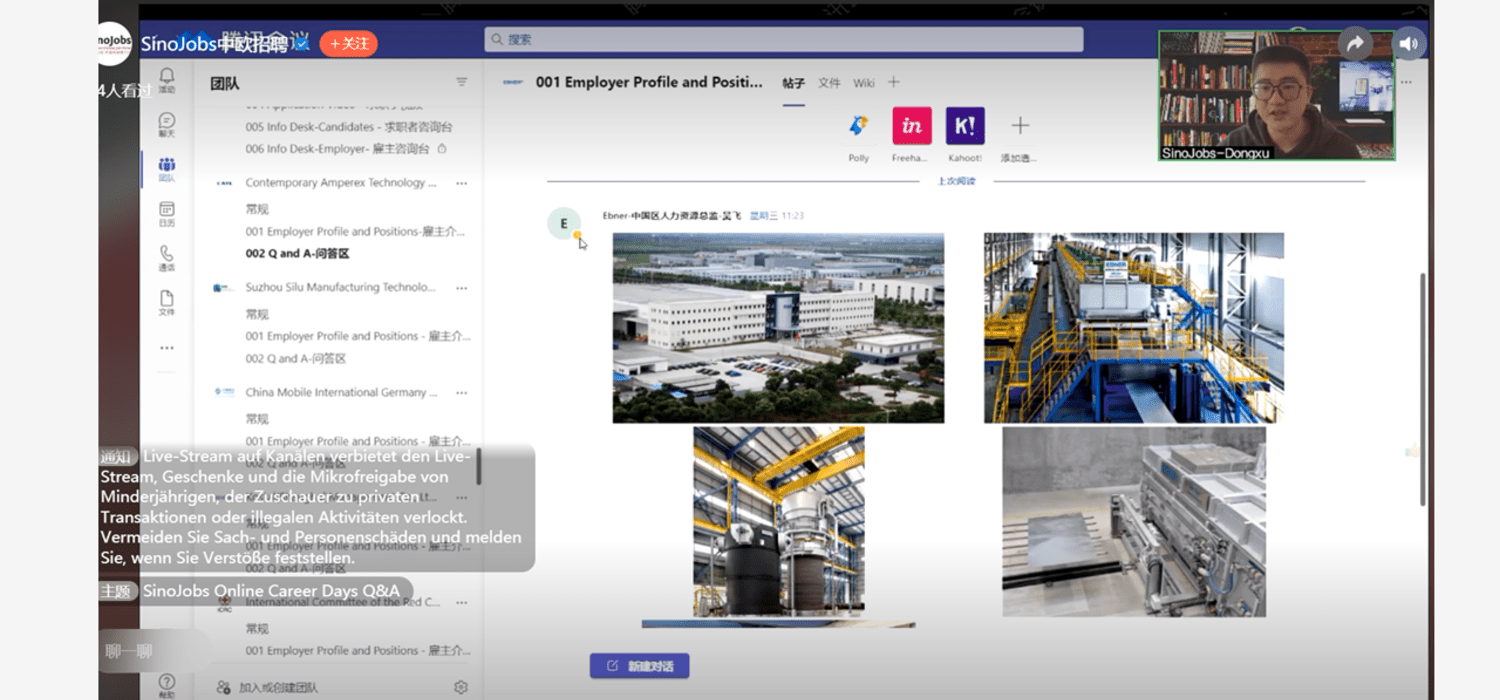
Task: Open 001 Employer Profile under Contemporary Amperex
Action: (356, 231)
